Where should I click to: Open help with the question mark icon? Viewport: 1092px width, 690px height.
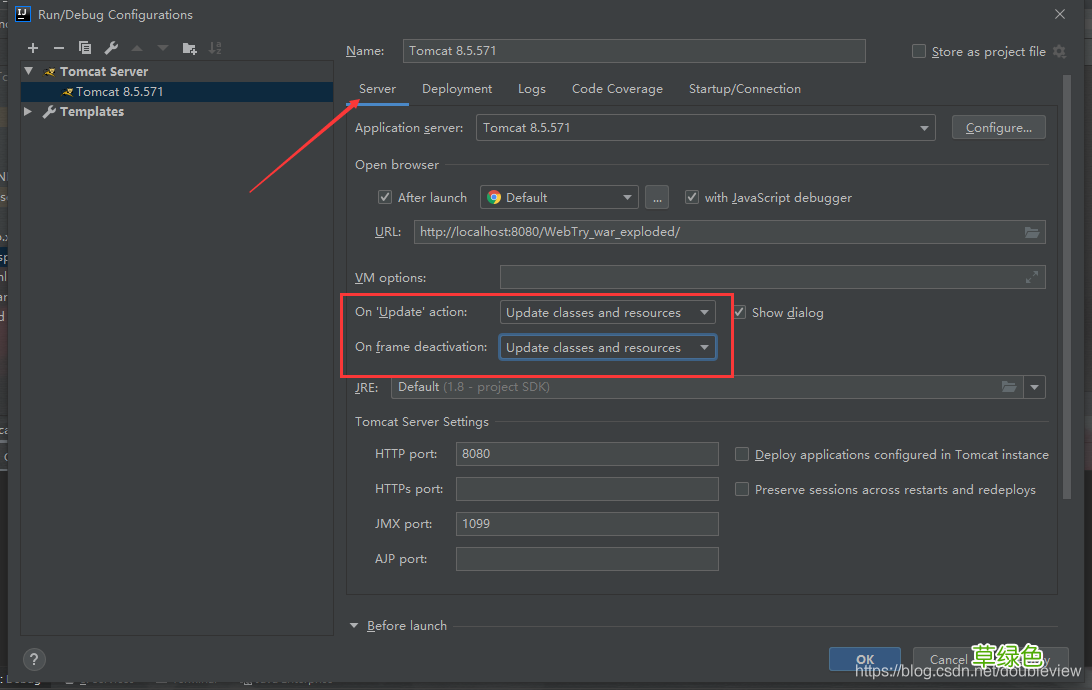[x=34, y=659]
